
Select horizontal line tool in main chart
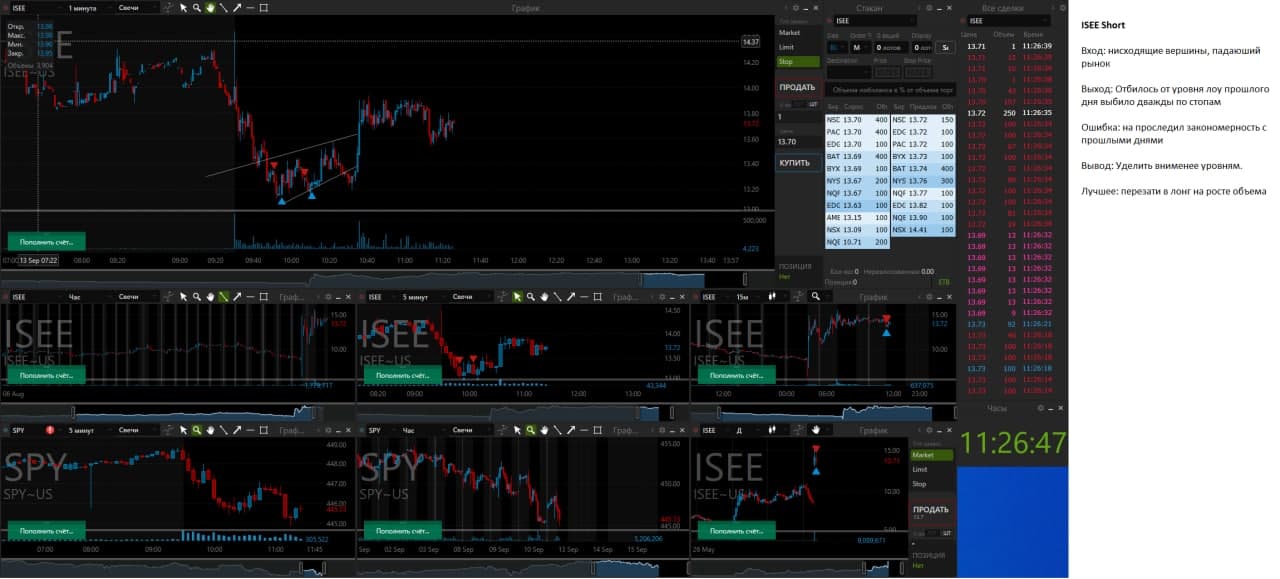coord(250,7)
